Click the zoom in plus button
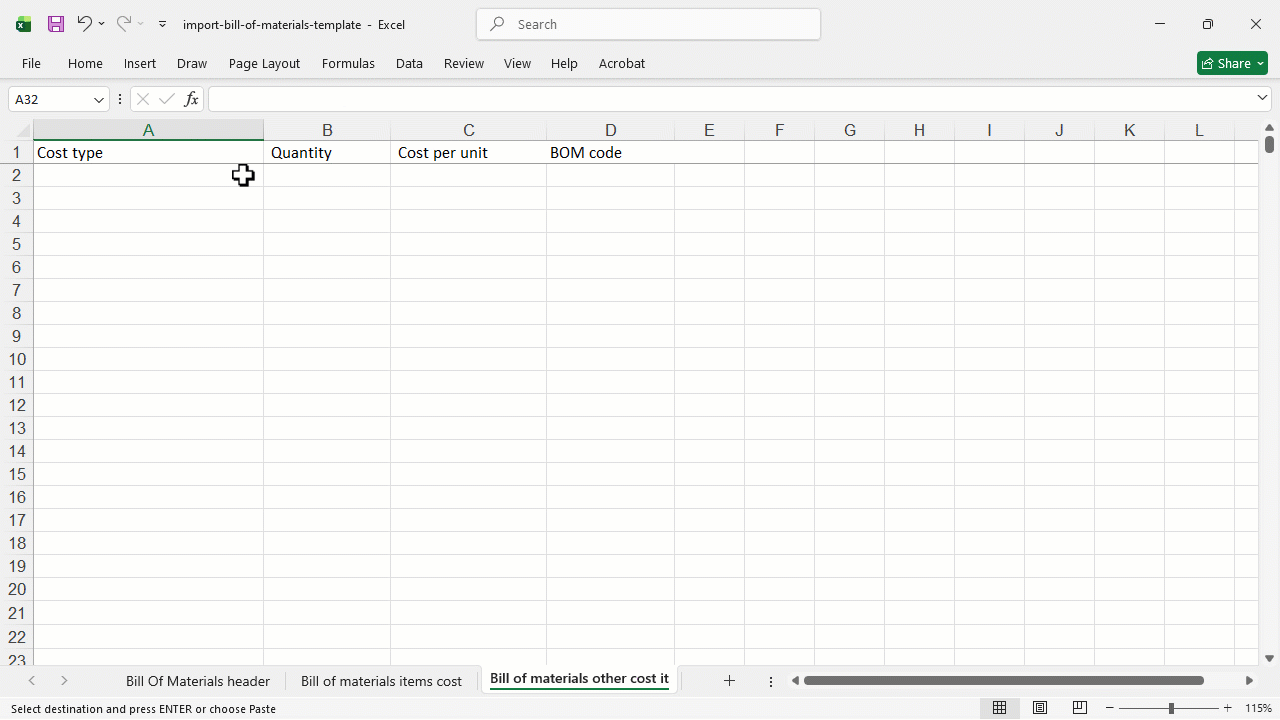Image resolution: width=1280 pixels, height=720 pixels. pos(1228,708)
